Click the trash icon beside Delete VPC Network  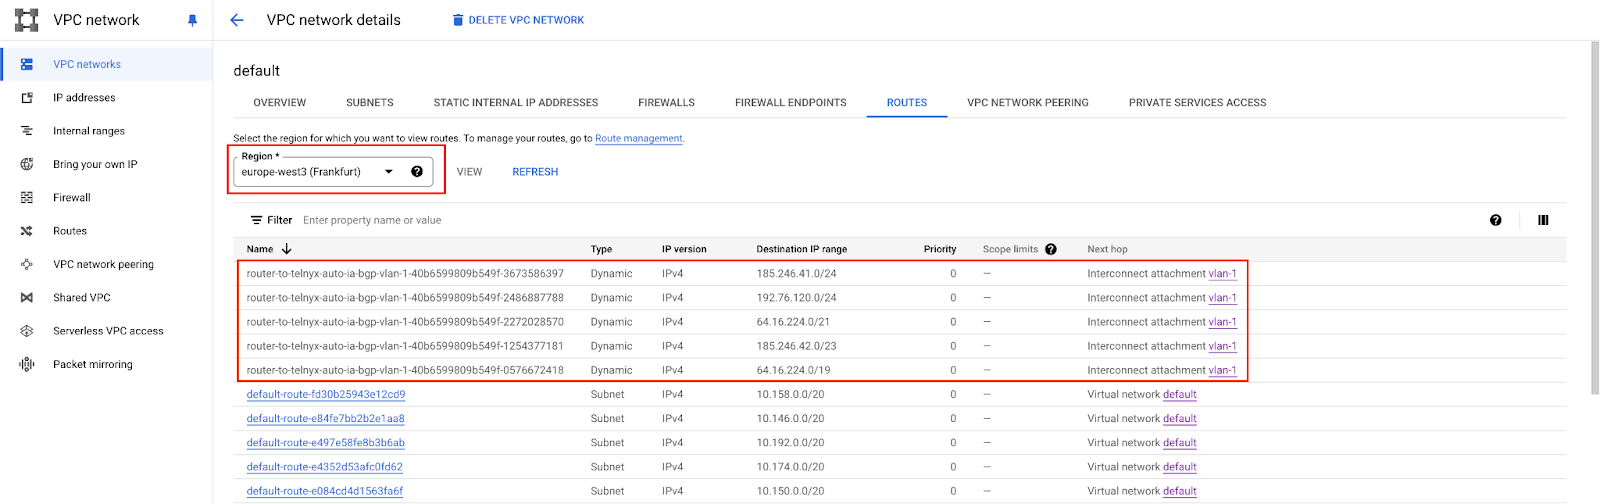click(458, 20)
